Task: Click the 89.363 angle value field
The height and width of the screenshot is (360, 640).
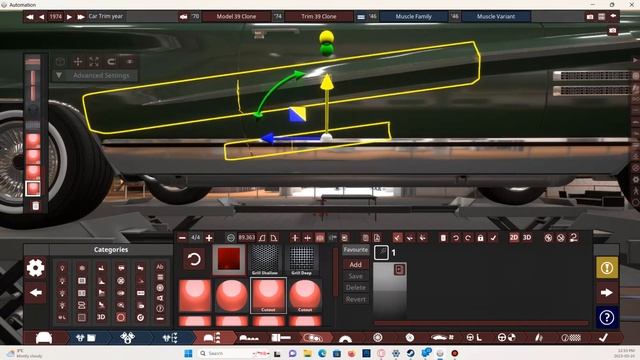Action: pos(247,238)
